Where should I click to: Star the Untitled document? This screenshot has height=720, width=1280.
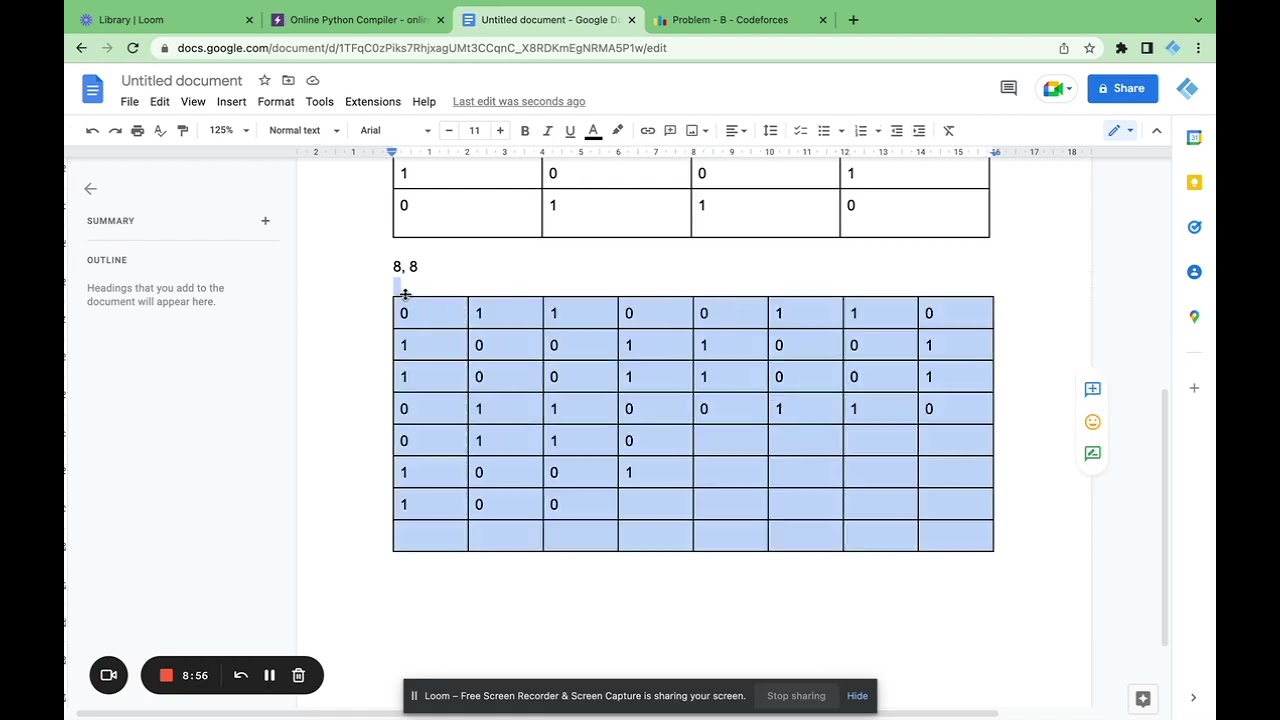tap(264, 80)
